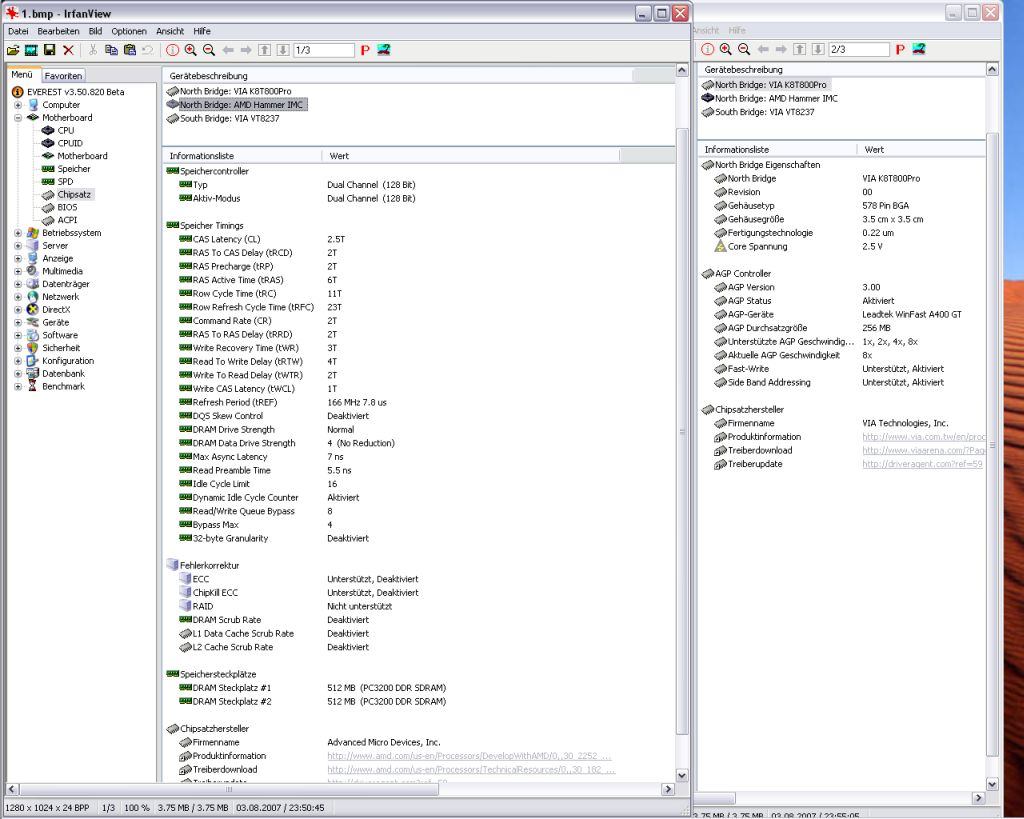Click horizontal scrollbar left arrow in 1.bmp window
The image size is (1024, 819).
[x=12, y=789]
